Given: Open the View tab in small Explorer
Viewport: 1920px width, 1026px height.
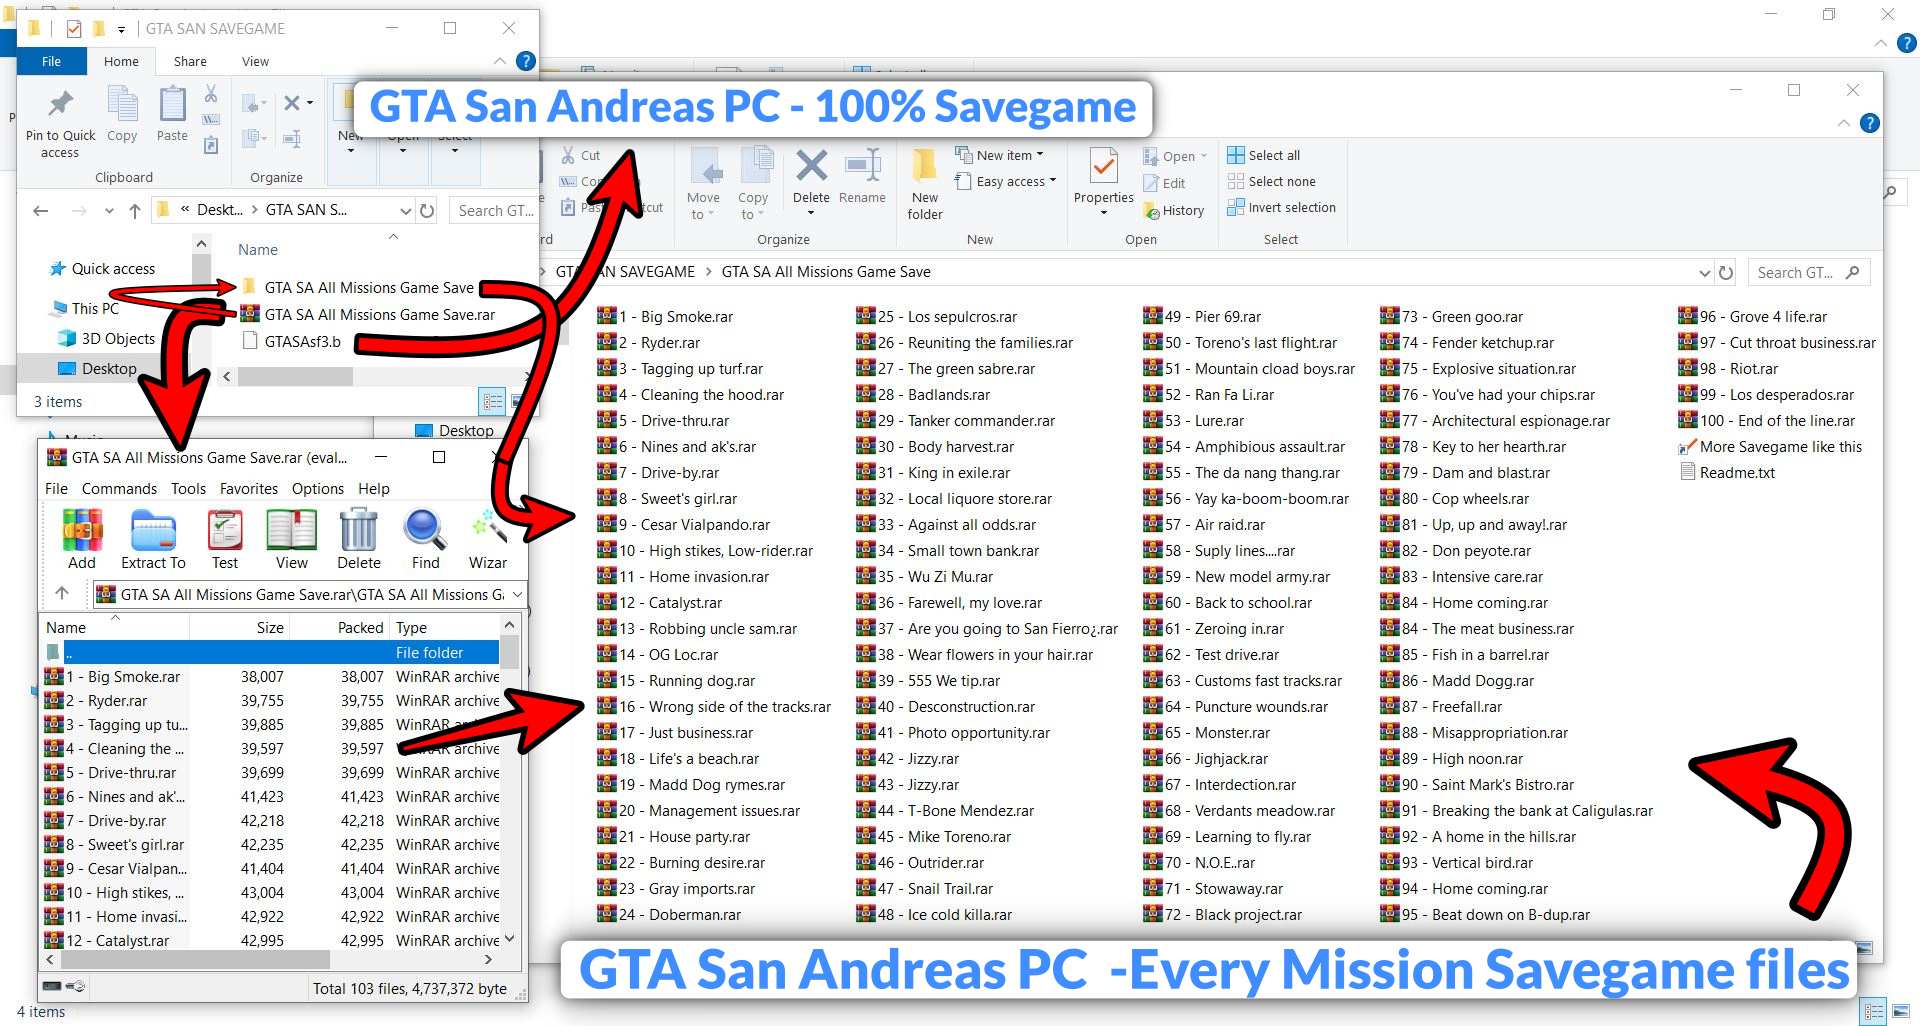Looking at the screenshot, I should (x=255, y=61).
